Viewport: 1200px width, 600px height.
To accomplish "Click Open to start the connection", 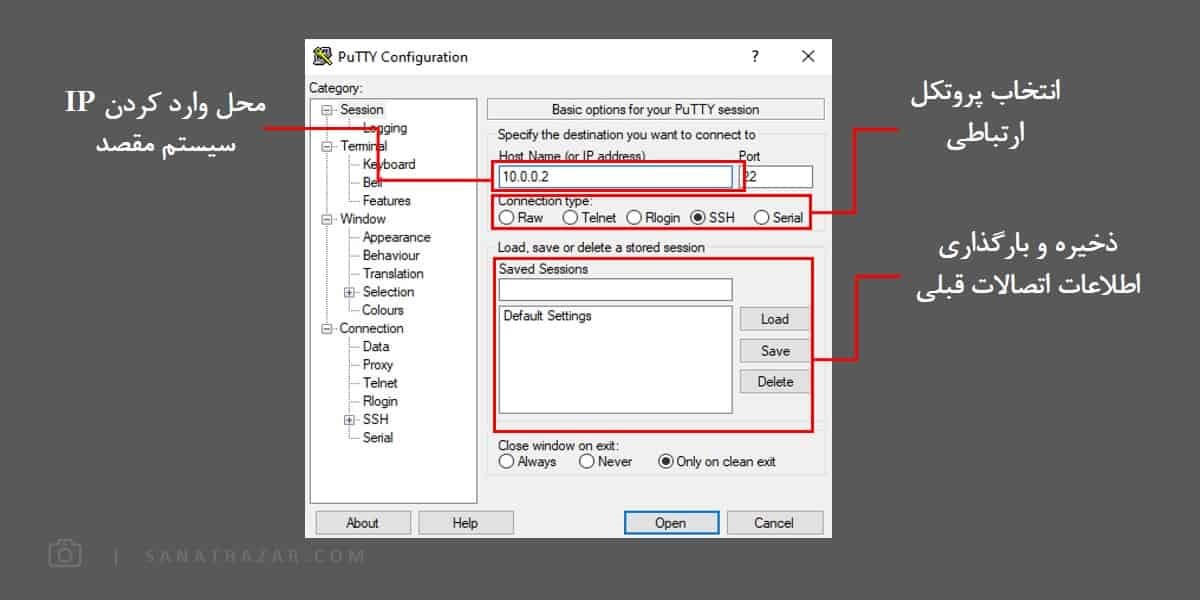I will 671,523.
